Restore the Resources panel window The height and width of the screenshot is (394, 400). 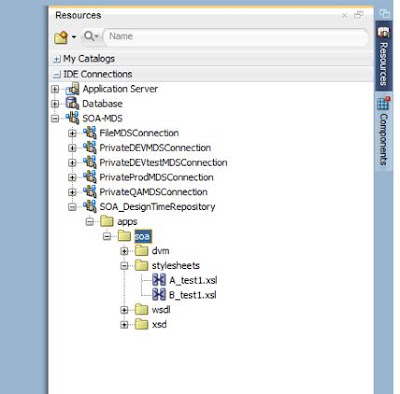359,15
